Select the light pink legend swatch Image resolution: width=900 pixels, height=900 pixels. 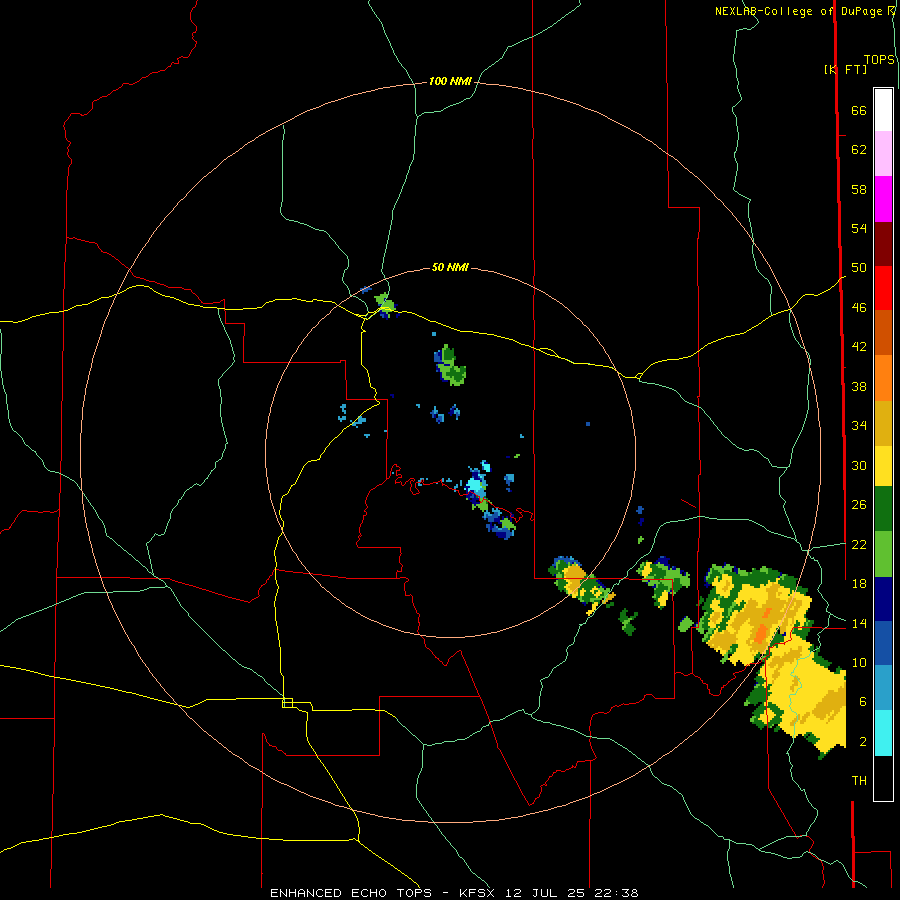[883, 153]
